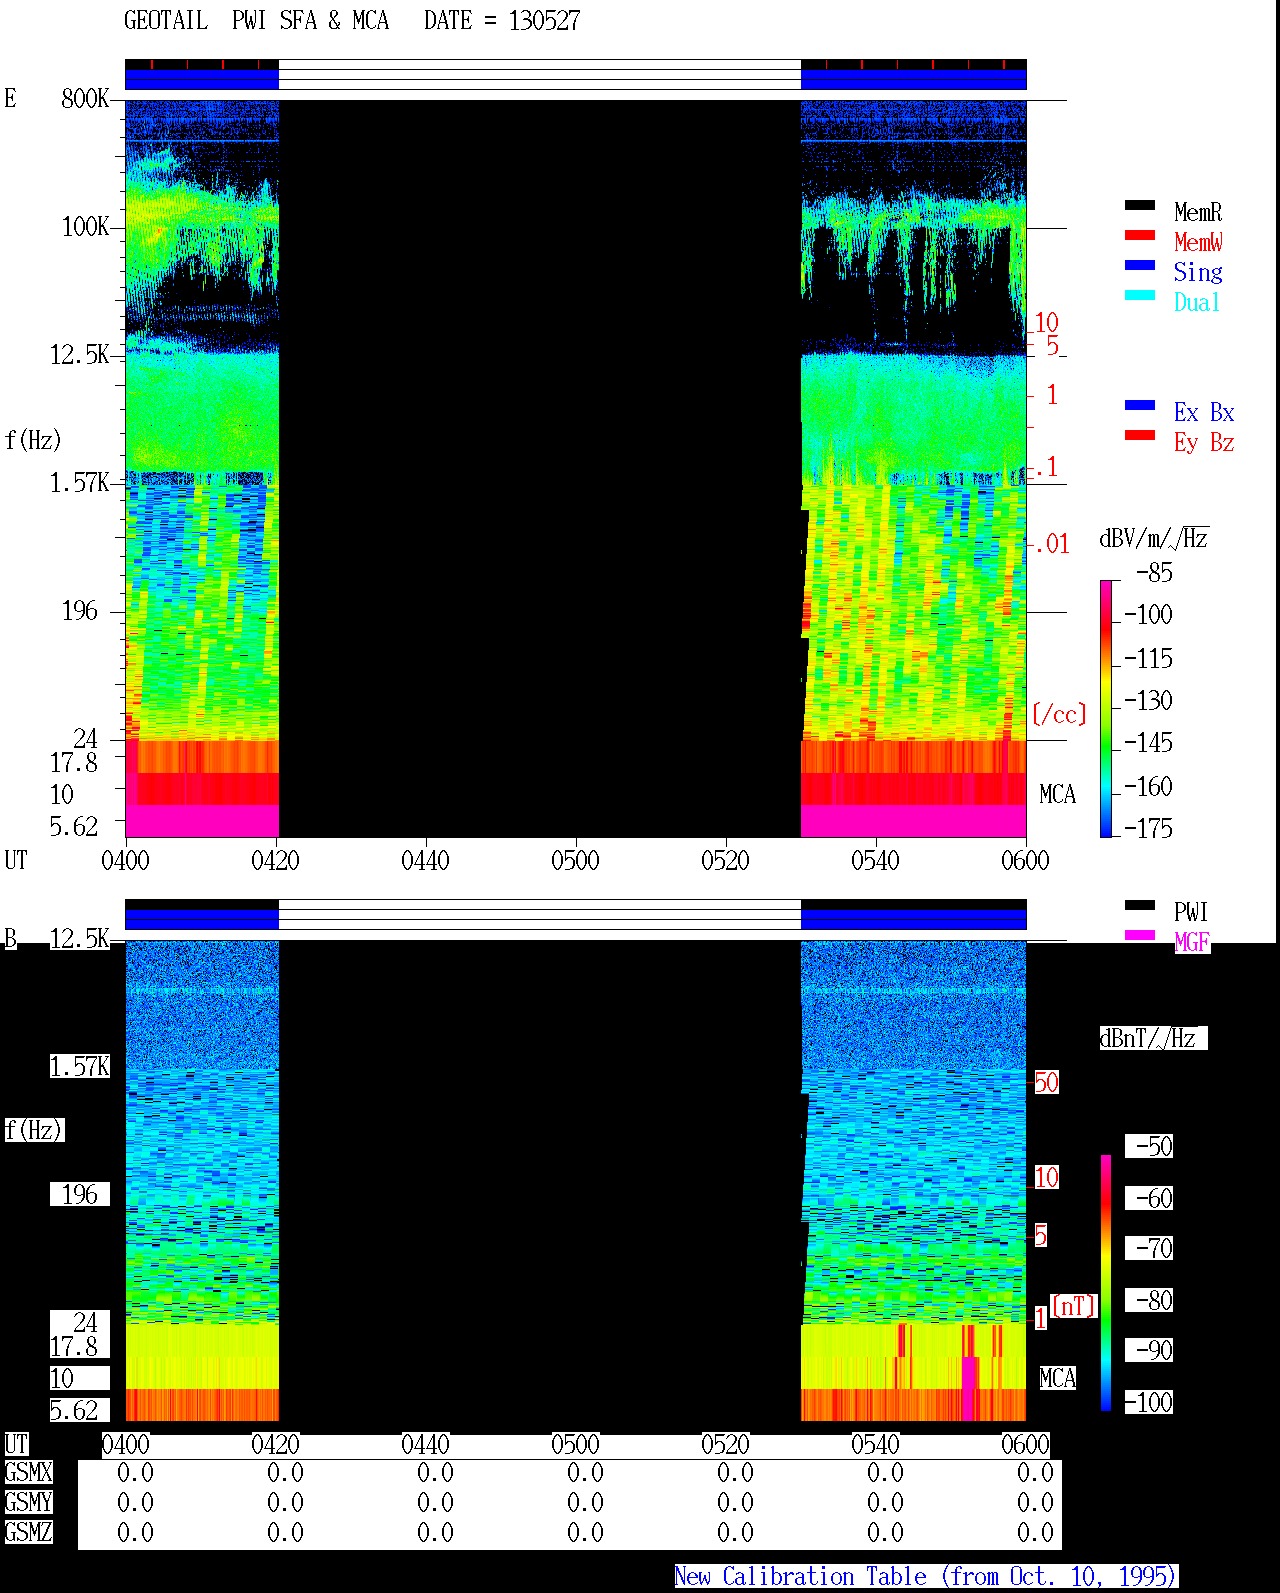This screenshot has height=1593, width=1280.
Task: Click the blue Ex Bx legend swatch
Action: click(1139, 406)
